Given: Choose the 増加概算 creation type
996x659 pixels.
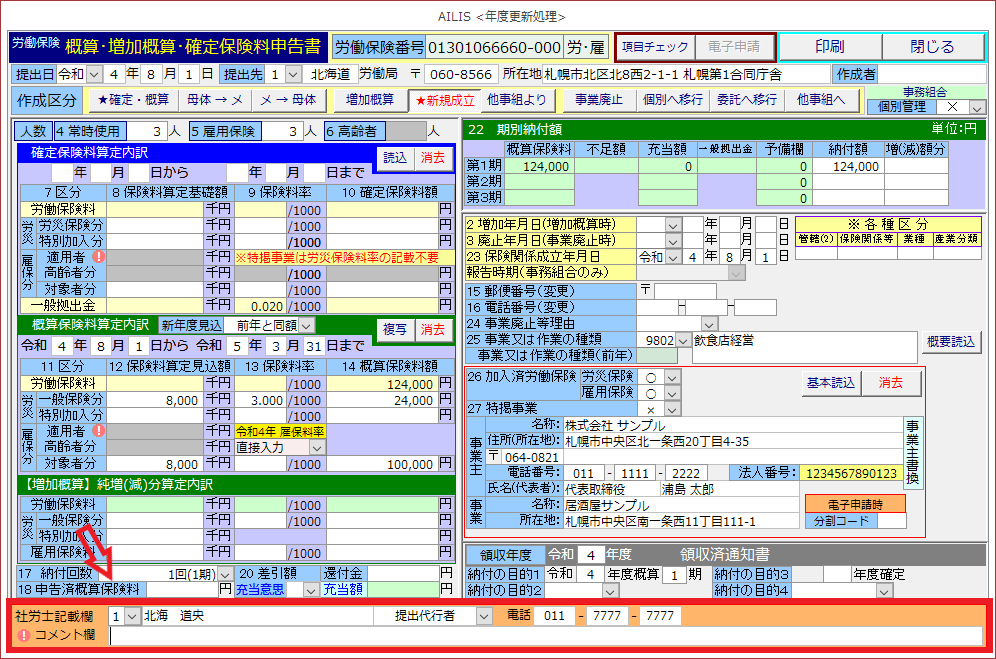Looking at the screenshot, I should tap(369, 100).
